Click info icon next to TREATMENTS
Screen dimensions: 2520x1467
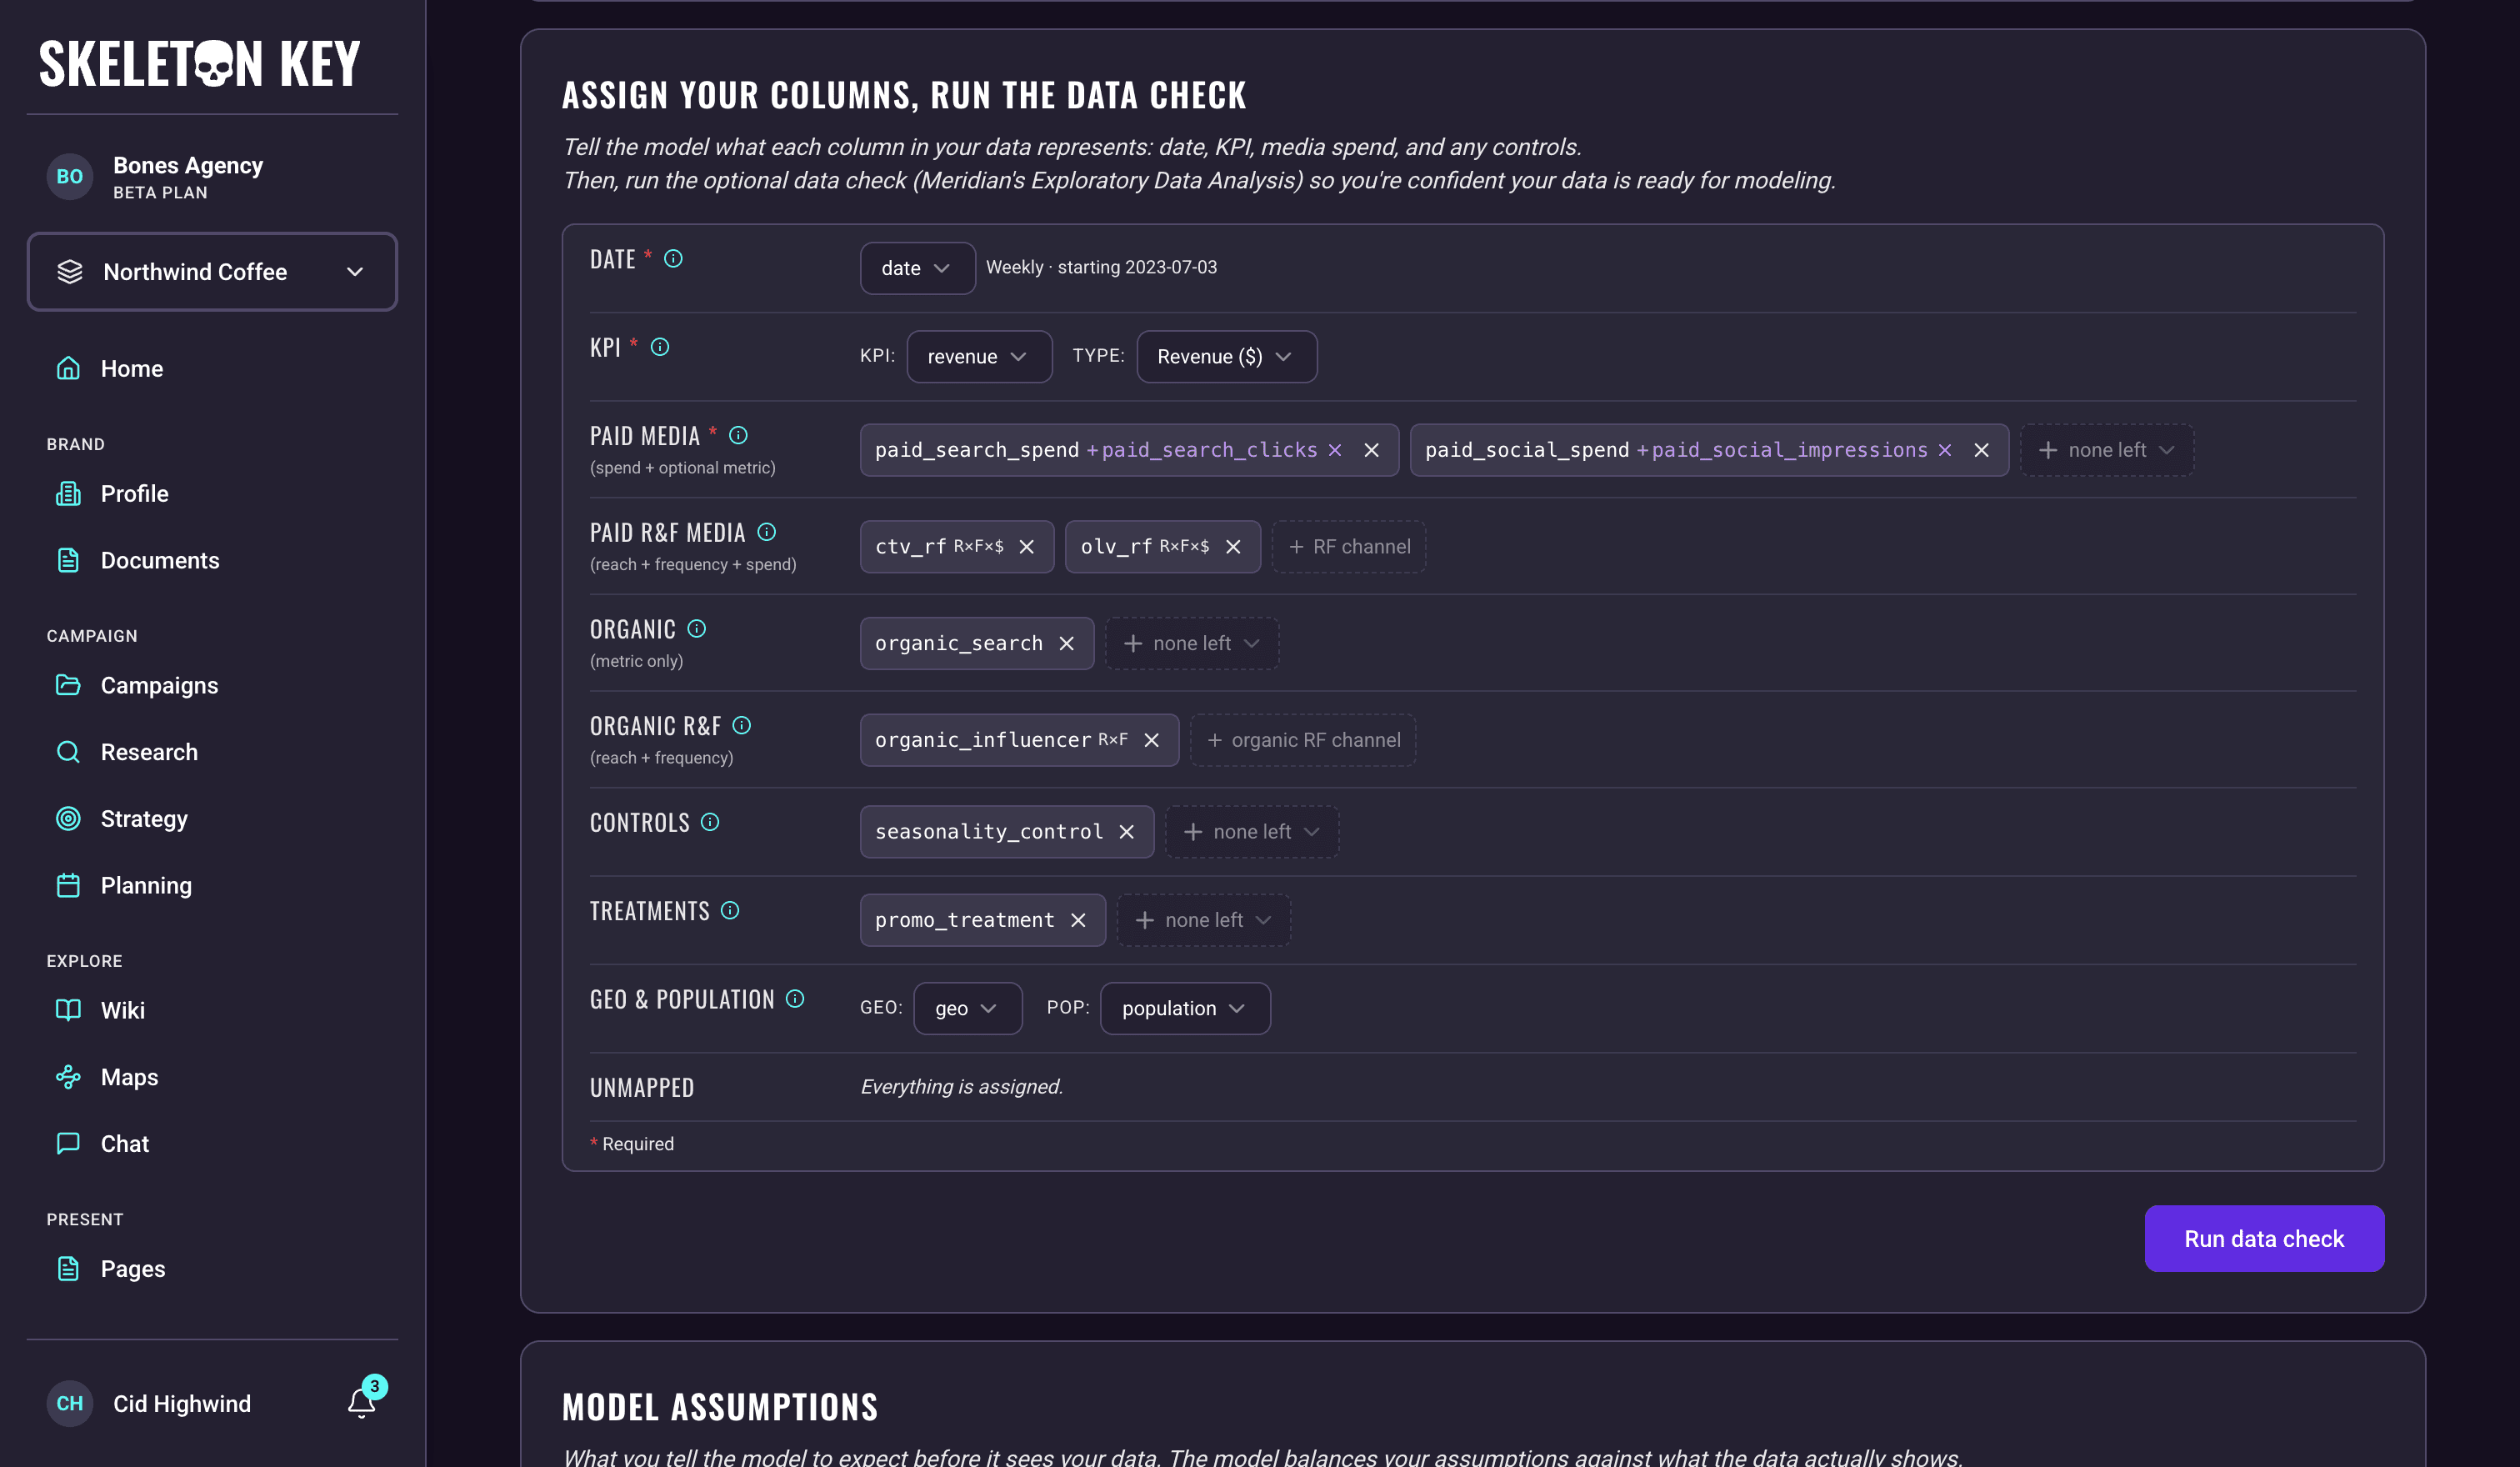[x=730, y=910]
